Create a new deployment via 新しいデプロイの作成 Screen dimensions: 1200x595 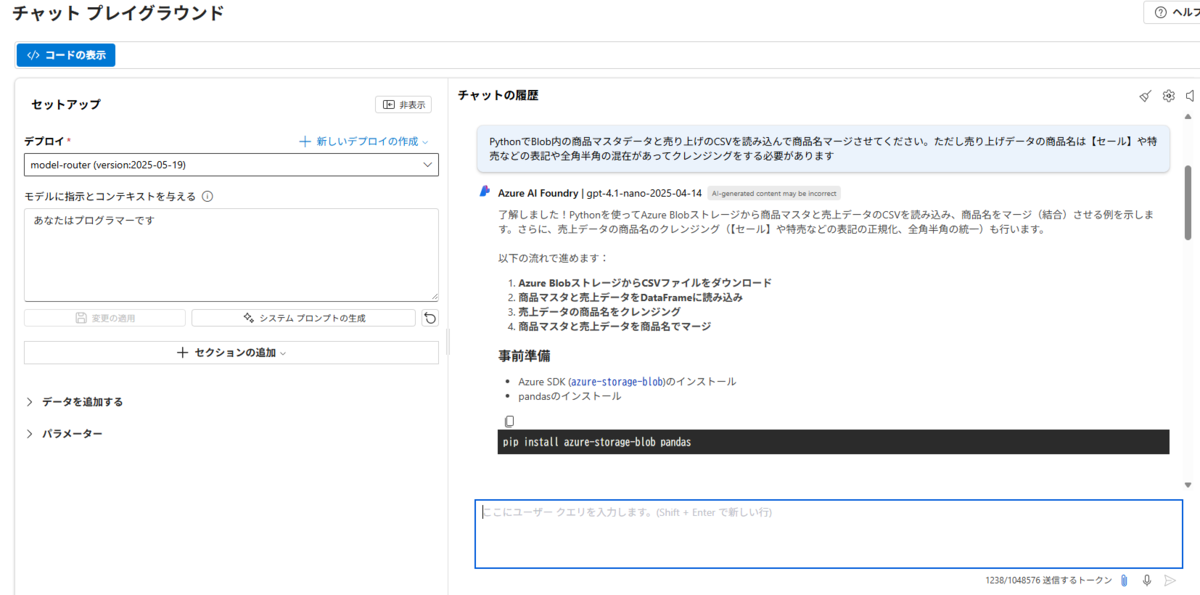point(364,142)
